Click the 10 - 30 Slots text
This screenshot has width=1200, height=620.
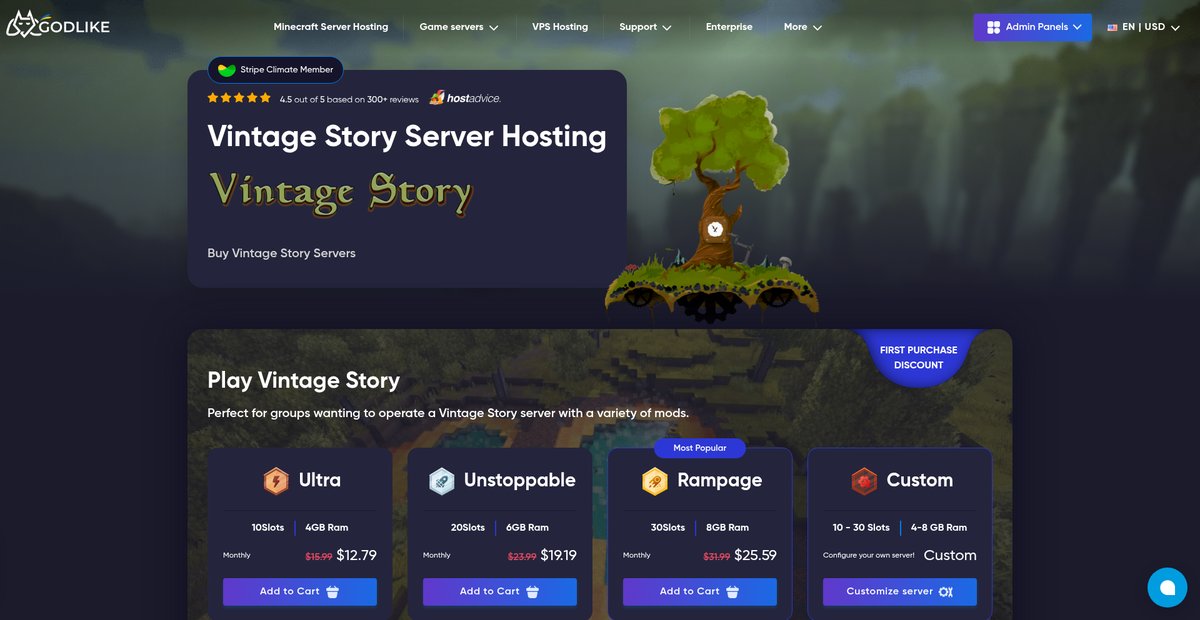pyautogui.click(x=861, y=527)
